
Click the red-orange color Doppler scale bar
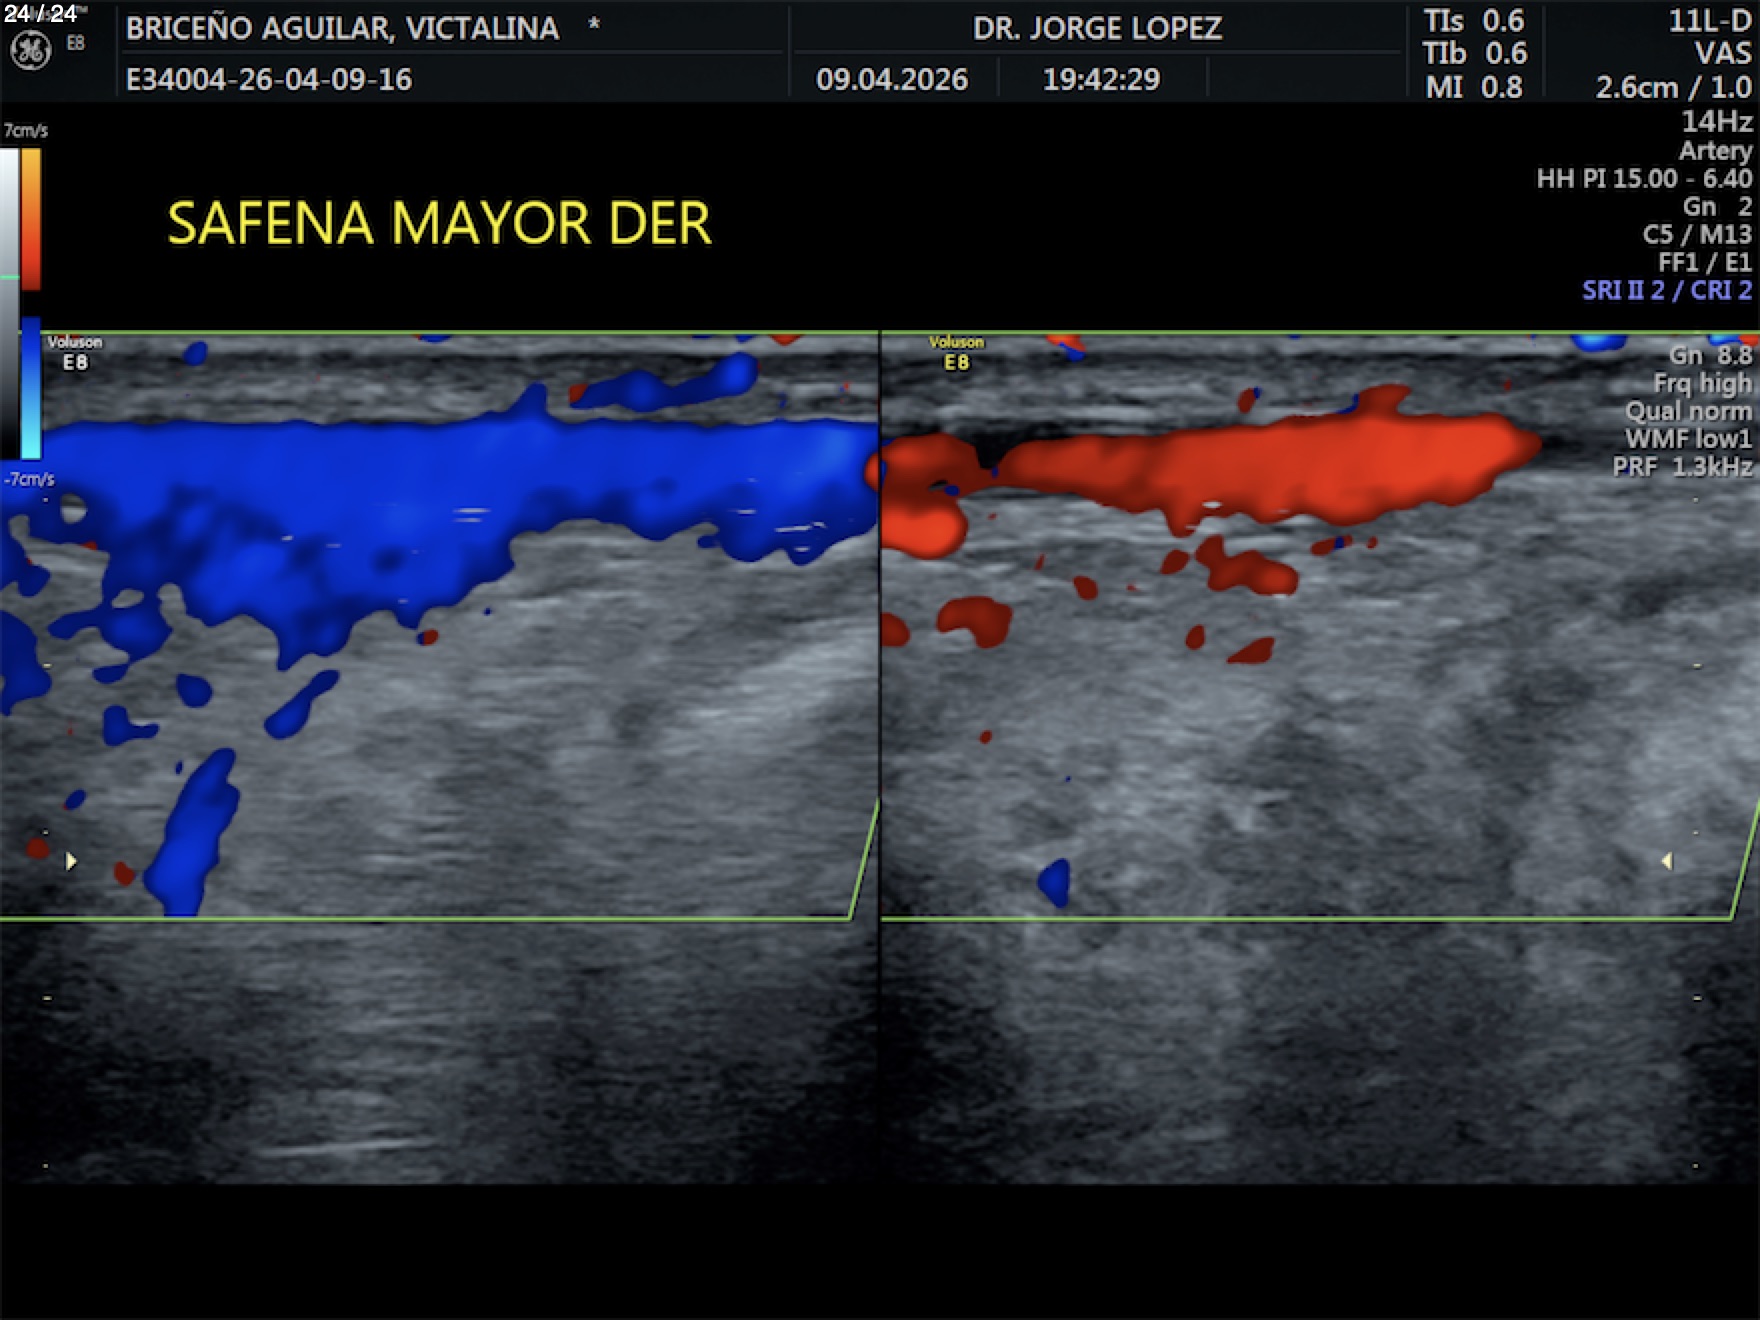(31, 220)
